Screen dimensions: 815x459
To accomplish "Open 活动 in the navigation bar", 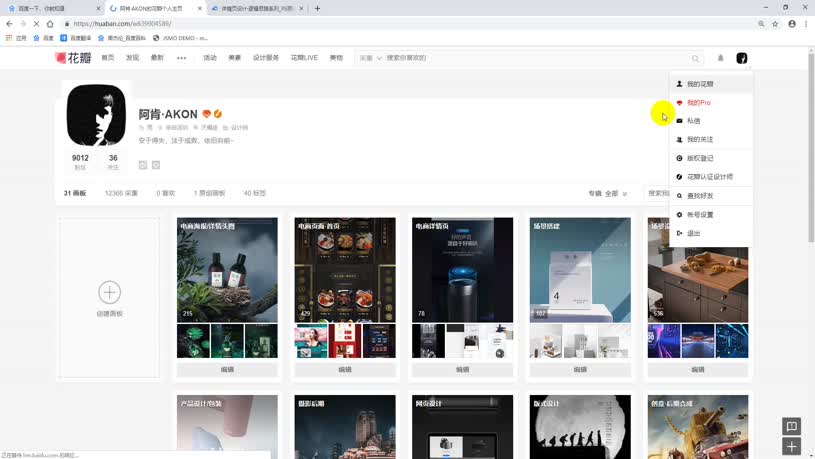I will (210, 58).
